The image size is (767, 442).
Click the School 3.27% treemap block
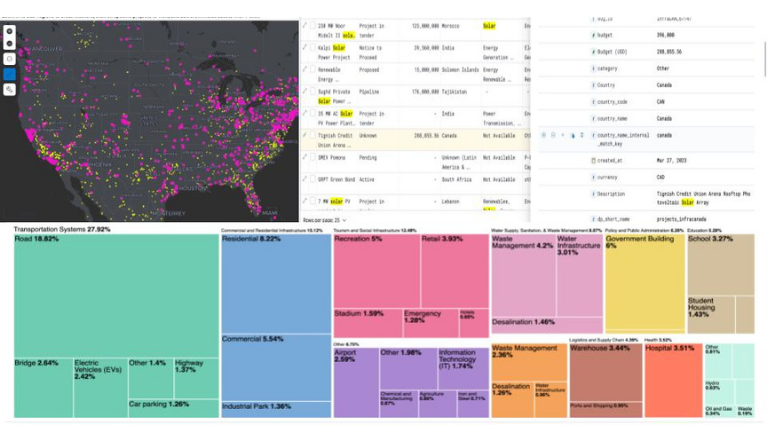tap(721, 265)
